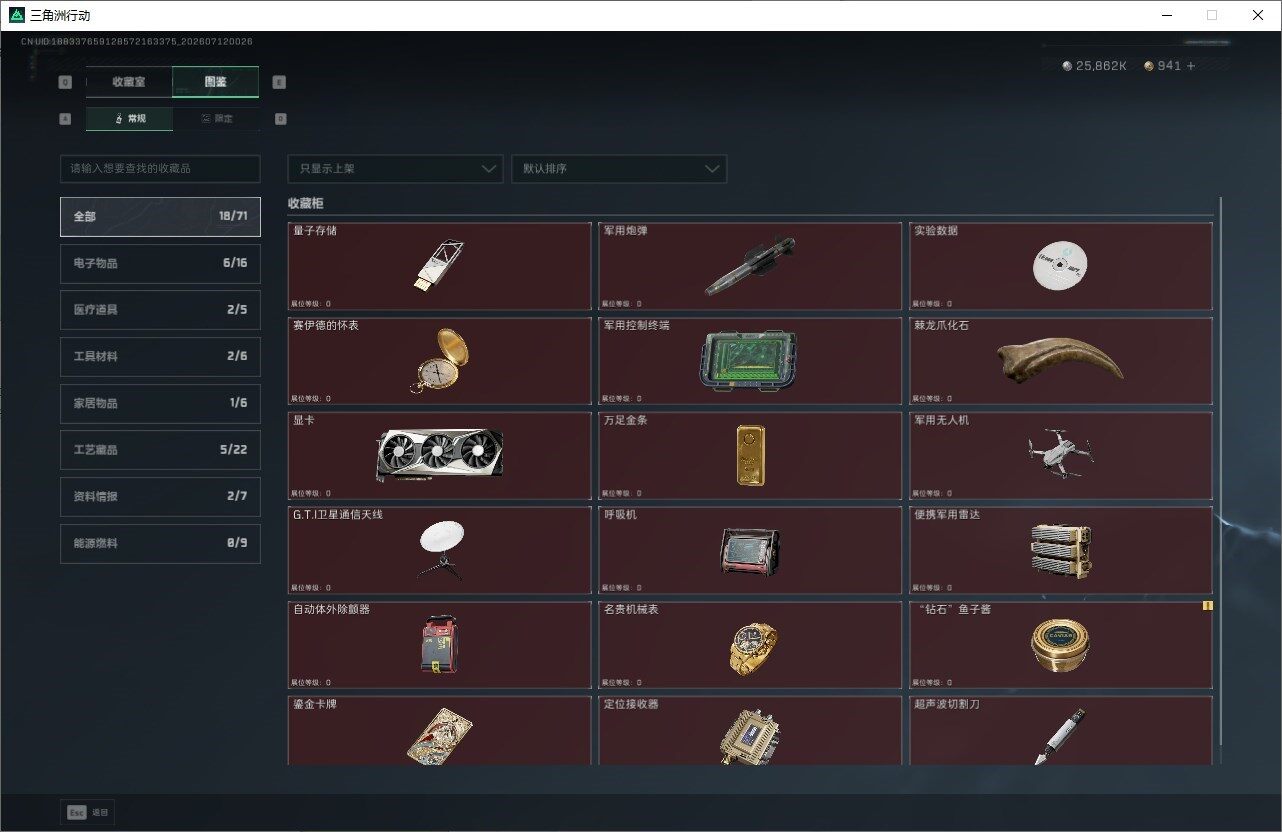Filter by 家居物品 category
The image size is (1282, 832).
[x=160, y=403]
